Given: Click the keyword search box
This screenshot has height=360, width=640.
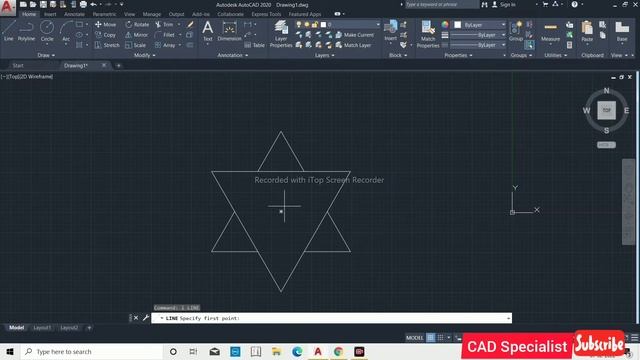Looking at the screenshot, I should coord(442,4).
